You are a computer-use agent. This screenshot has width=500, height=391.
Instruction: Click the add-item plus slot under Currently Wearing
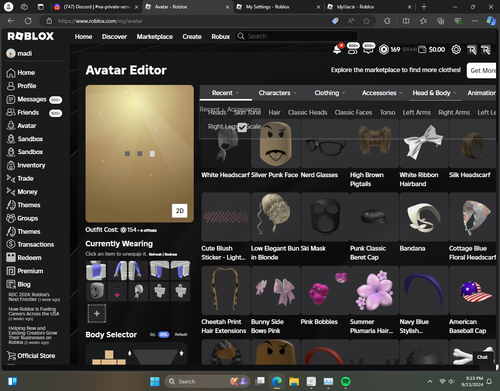pos(97,313)
